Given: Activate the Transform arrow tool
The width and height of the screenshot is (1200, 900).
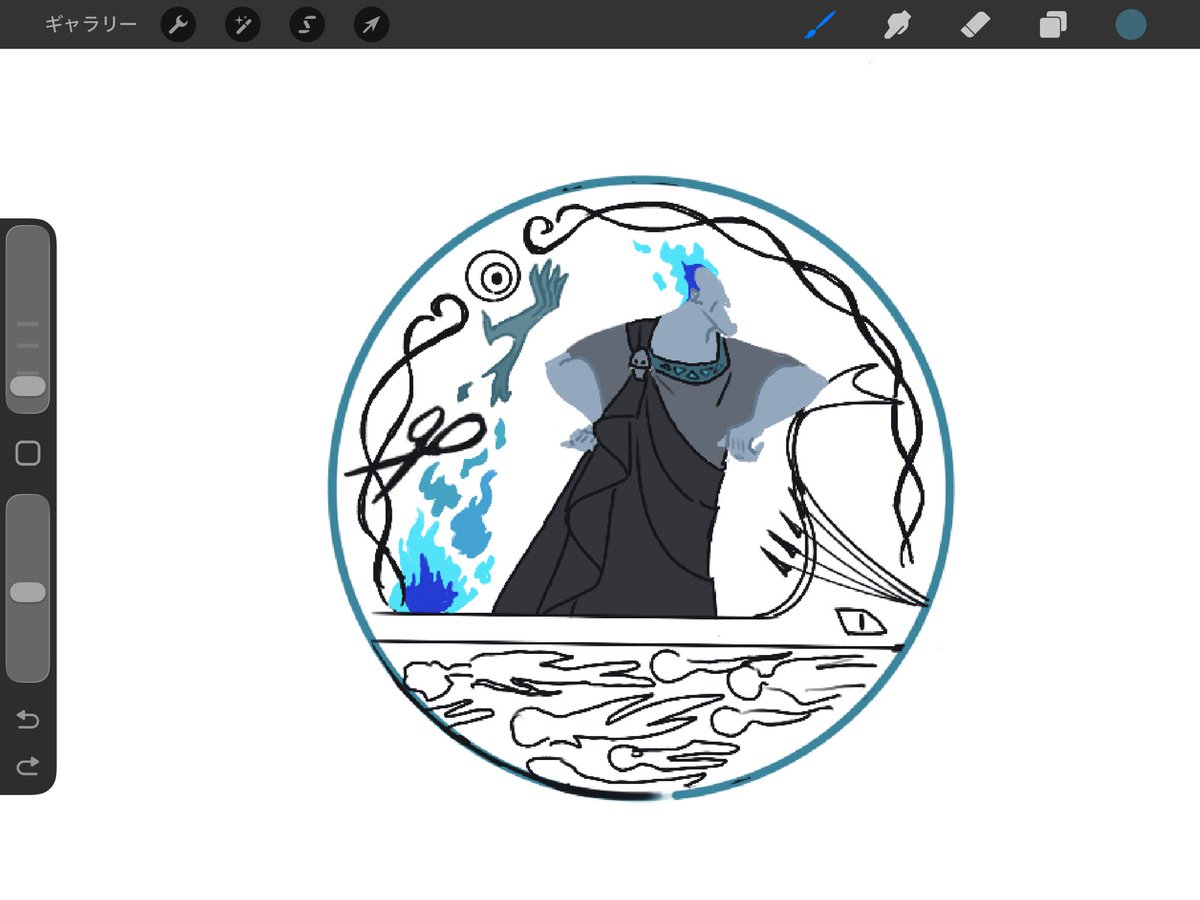Looking at the screenshot, I should tap(371, 25).
